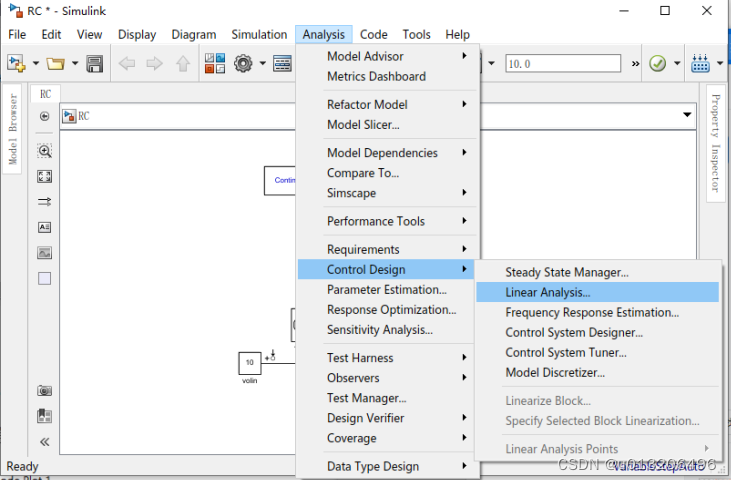Image resolution: width=731 pixels, height=480 pixels.
Task: Open the Model Explorer icon
Action: (x=283, y=63)
